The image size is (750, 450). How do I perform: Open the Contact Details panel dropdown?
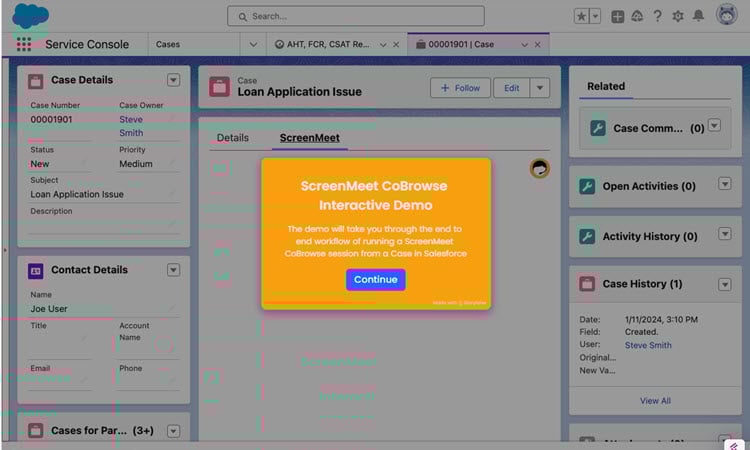pyautogui.click(x=174, y=270)
